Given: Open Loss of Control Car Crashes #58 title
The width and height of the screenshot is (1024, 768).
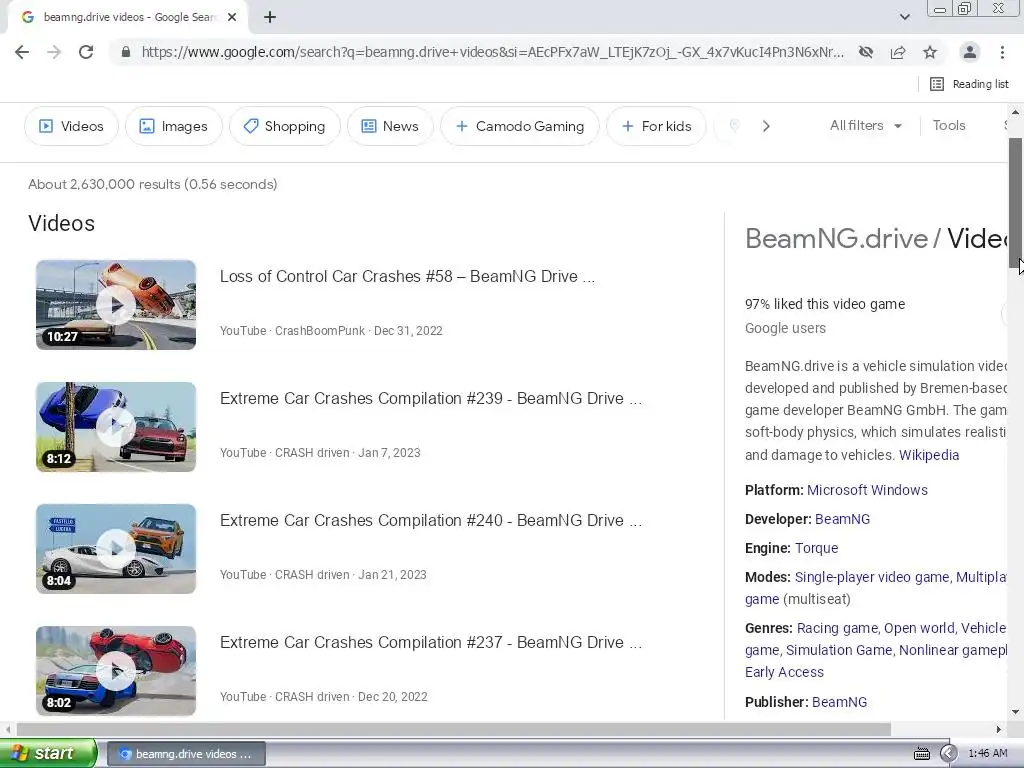Looking at the screenshot, I should pyautogui.click(x=407, y=276).
